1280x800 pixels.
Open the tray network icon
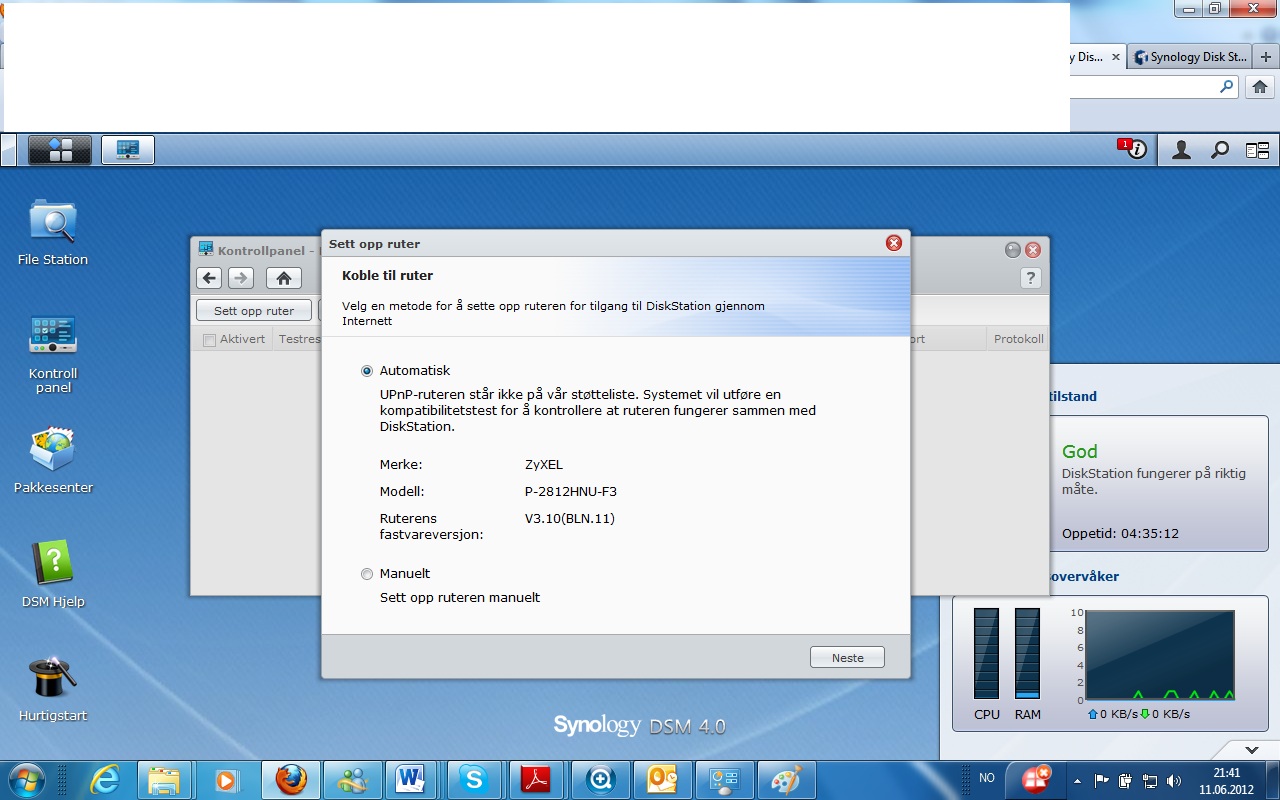(1150, 780)
